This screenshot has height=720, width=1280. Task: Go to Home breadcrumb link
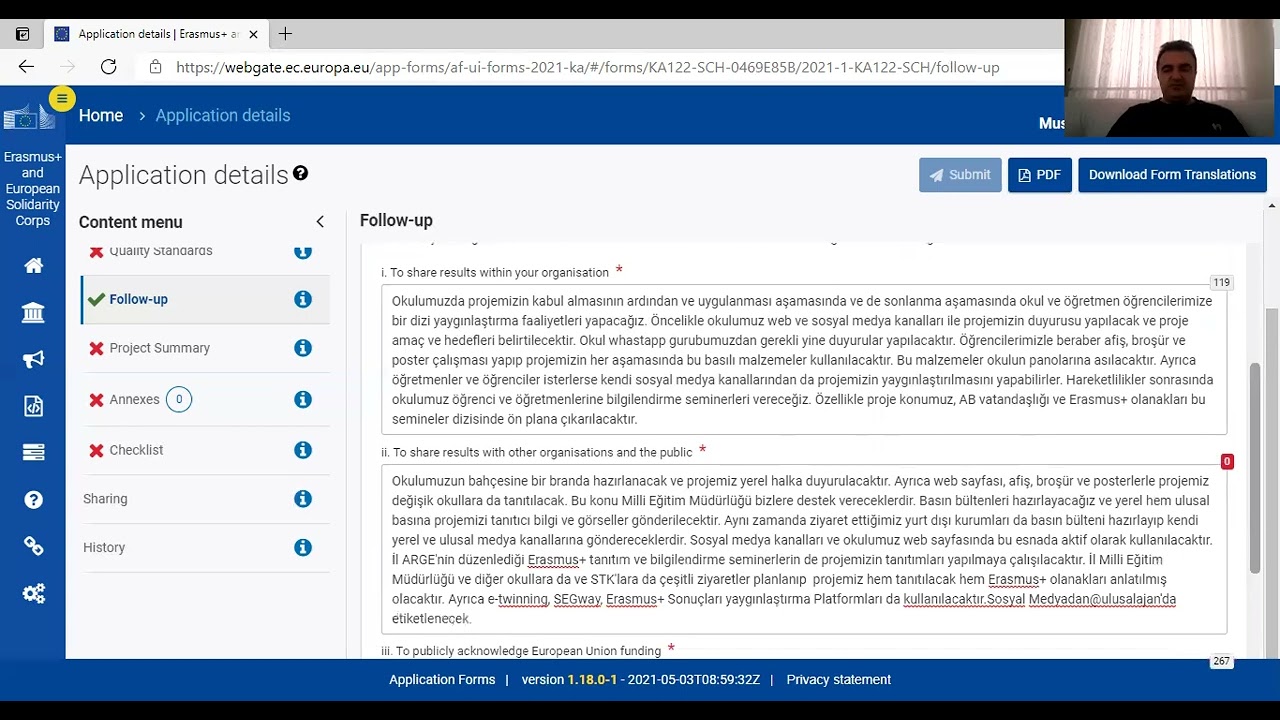click(101, 115)
